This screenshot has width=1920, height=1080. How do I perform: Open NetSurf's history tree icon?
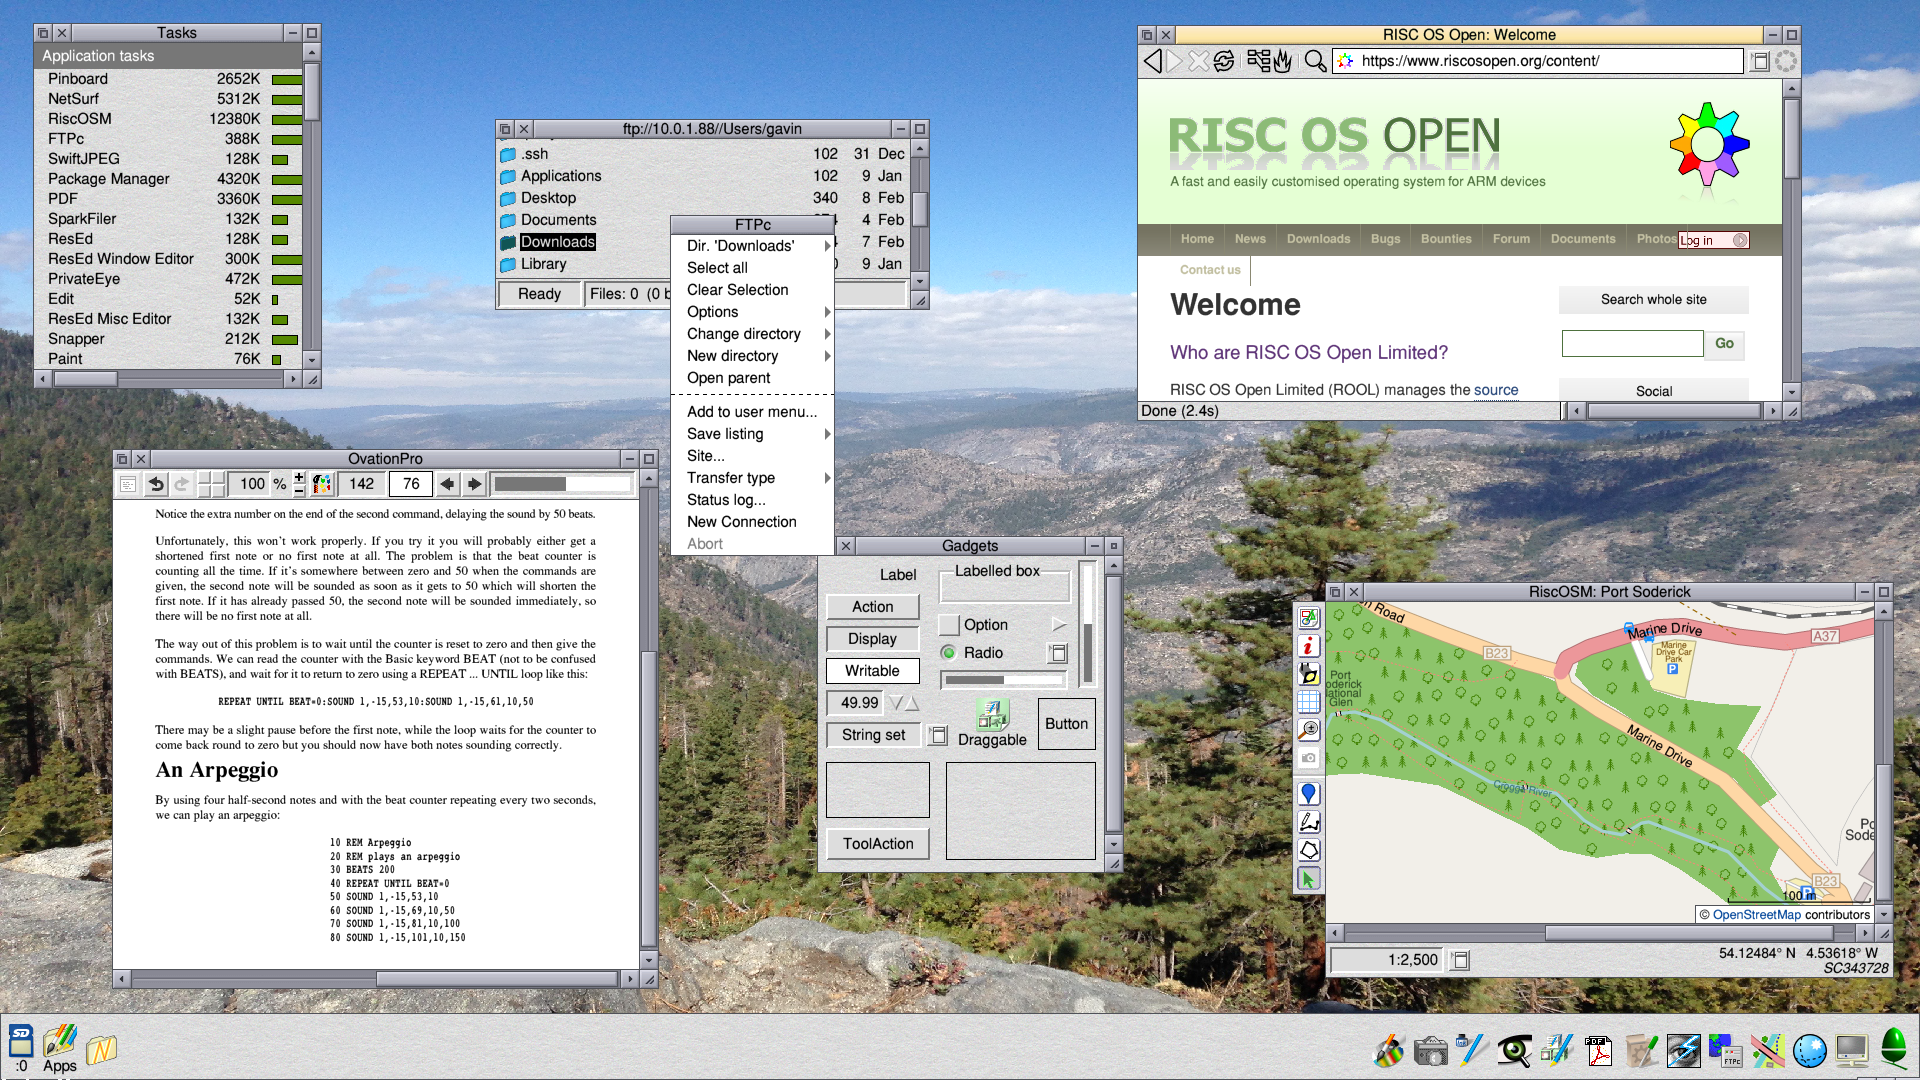(x=1258, y=61)
